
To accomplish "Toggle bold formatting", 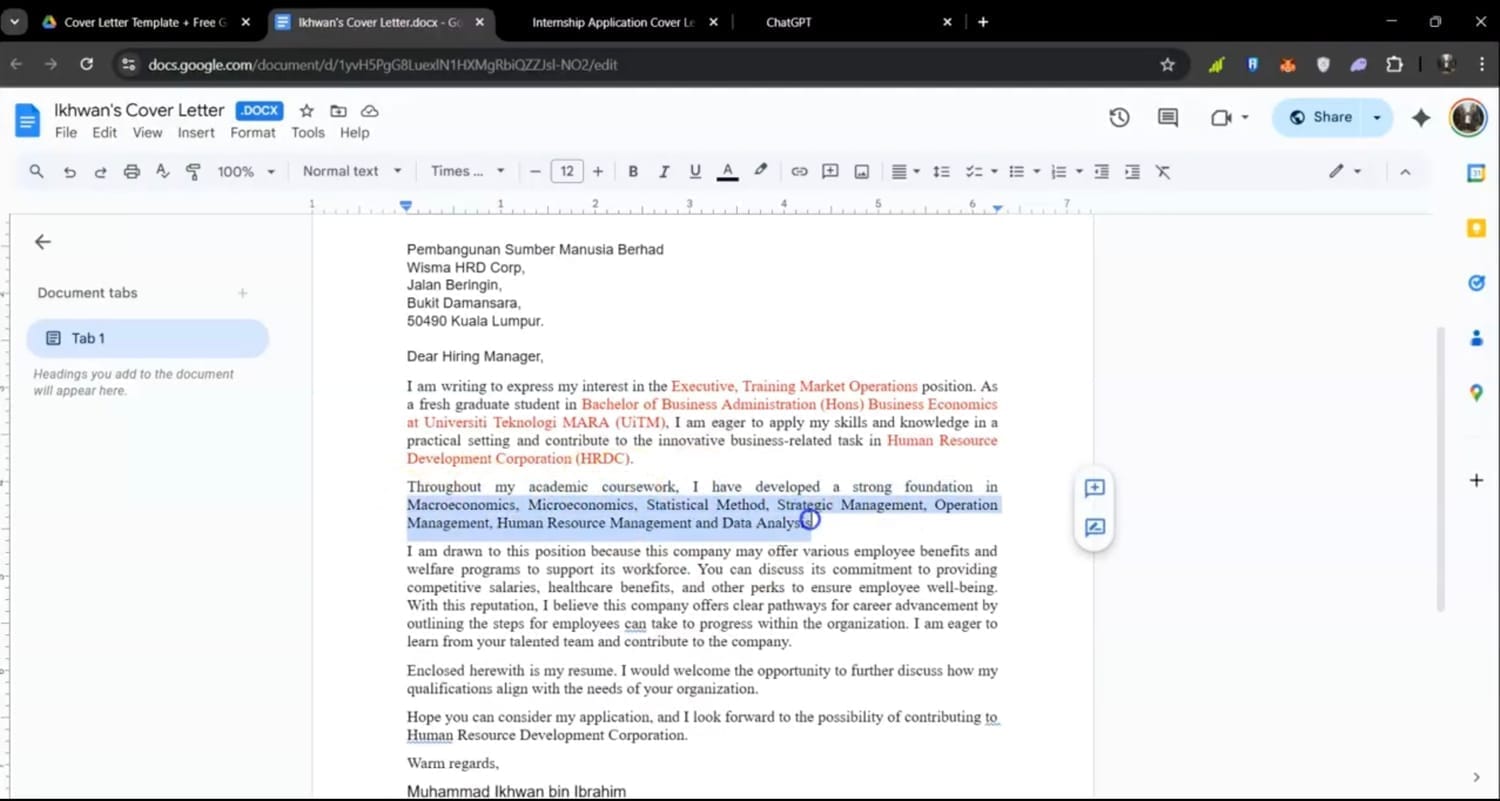I will pos(633,172).
